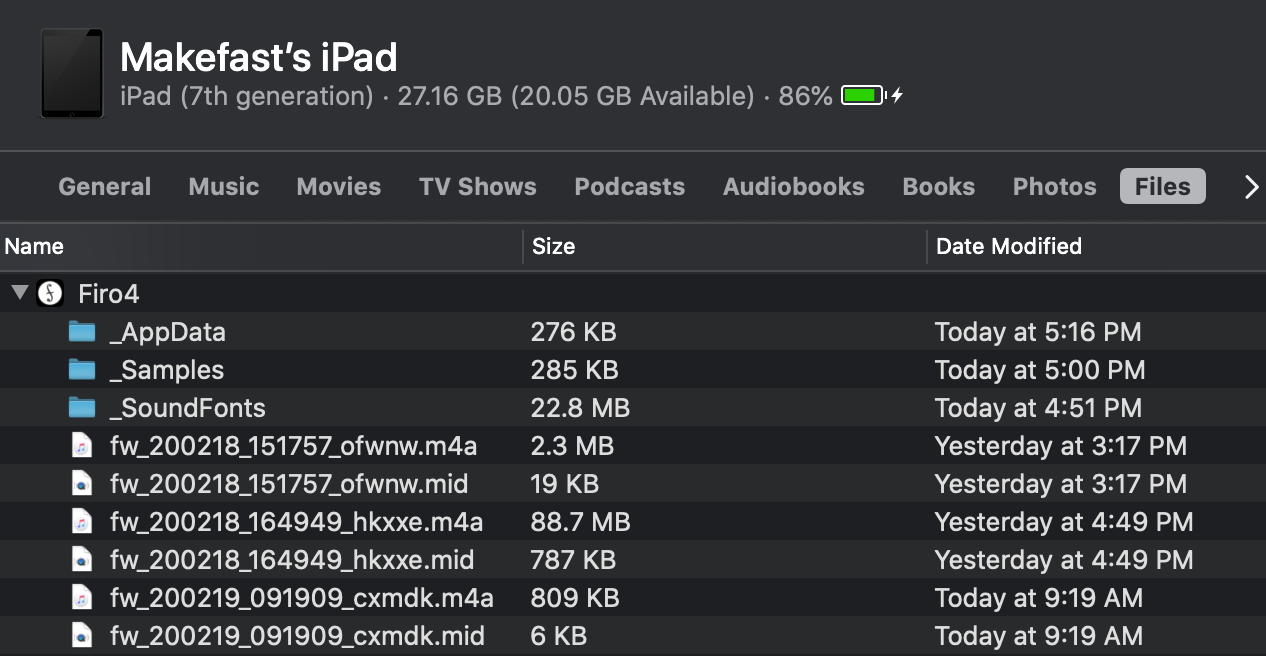
Task: Click the _SoundFonts folder icon
Action: click(x=82, y=408)
